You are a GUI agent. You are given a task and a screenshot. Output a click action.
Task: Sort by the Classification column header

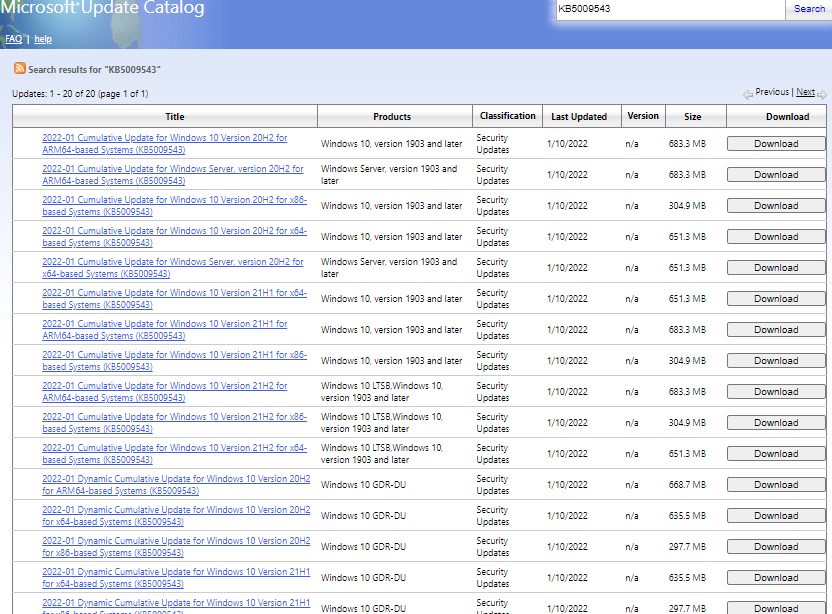(507, 116)
